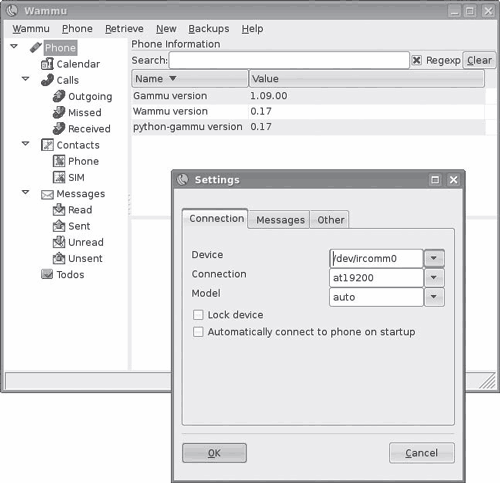Open the Device dropdown arrow
Image resolution: width=500 pixels, height=483 pixels.
point(434,258)
